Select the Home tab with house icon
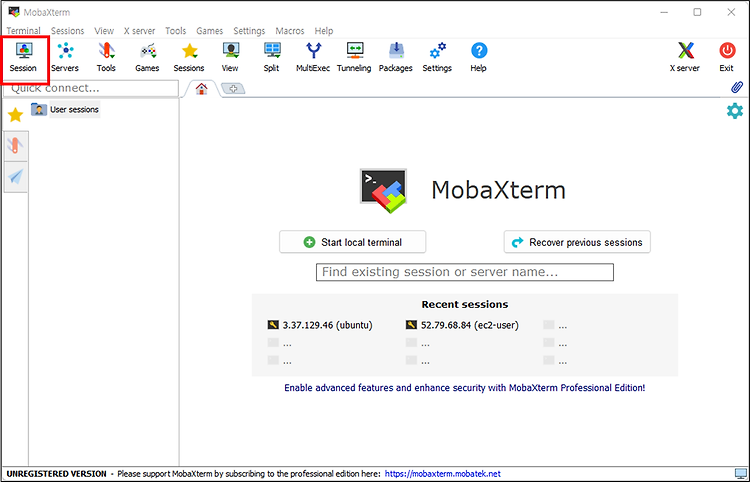Screen dimensions: 750x482 pos(201,88)
